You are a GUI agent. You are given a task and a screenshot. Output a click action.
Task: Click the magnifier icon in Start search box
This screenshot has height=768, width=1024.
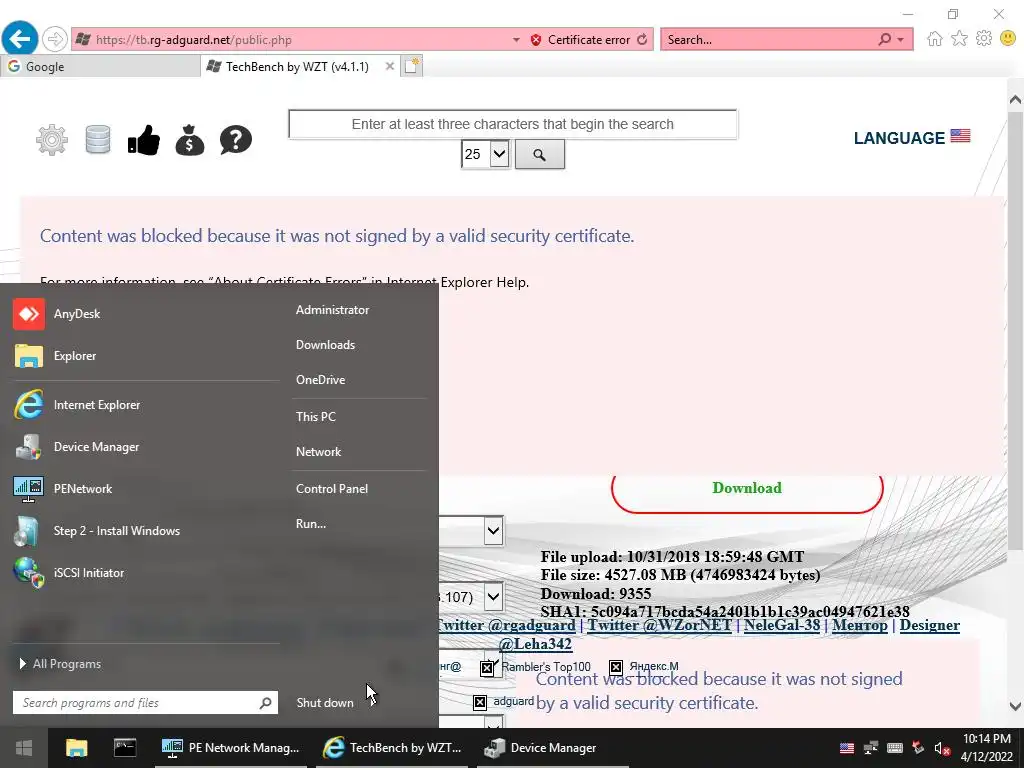265,703
